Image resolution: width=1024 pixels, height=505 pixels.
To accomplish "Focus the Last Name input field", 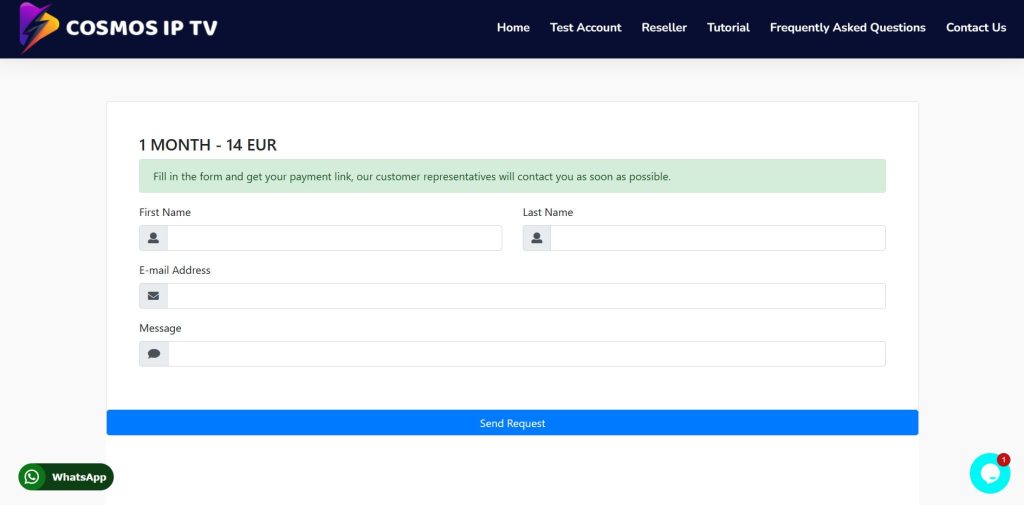I will coord(718,238).
